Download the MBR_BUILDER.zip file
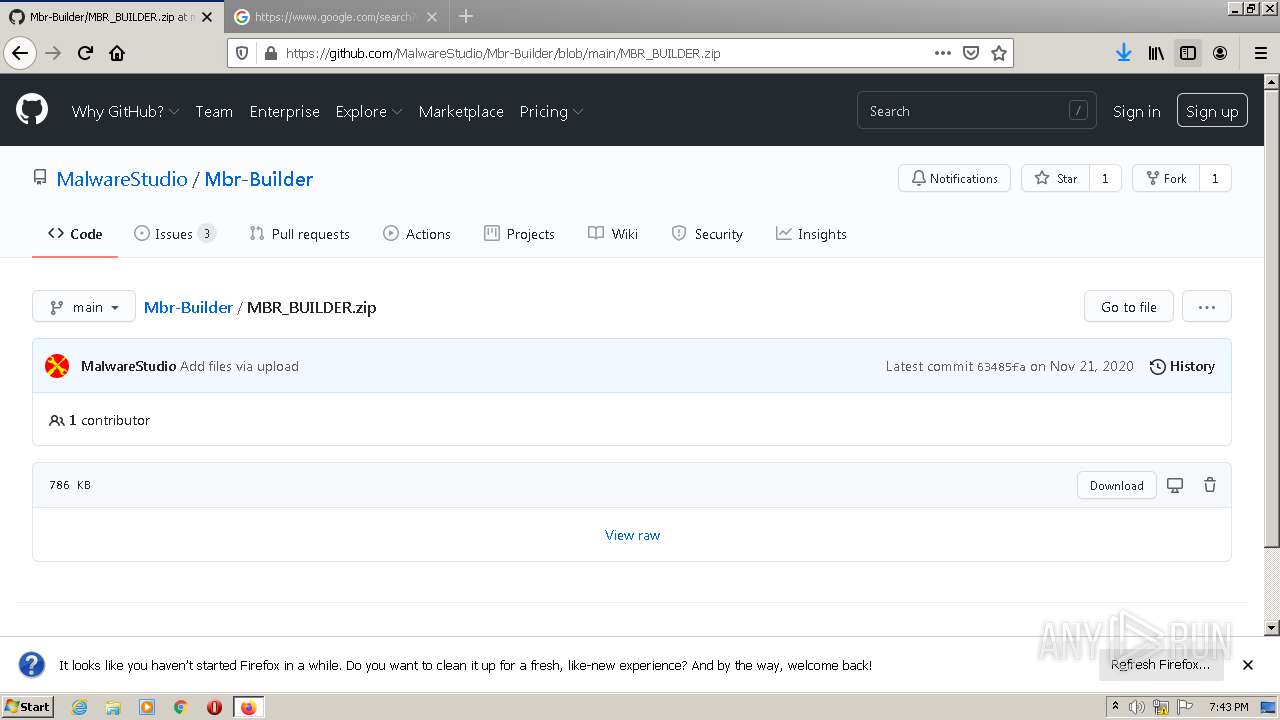 click(1116, 485)
